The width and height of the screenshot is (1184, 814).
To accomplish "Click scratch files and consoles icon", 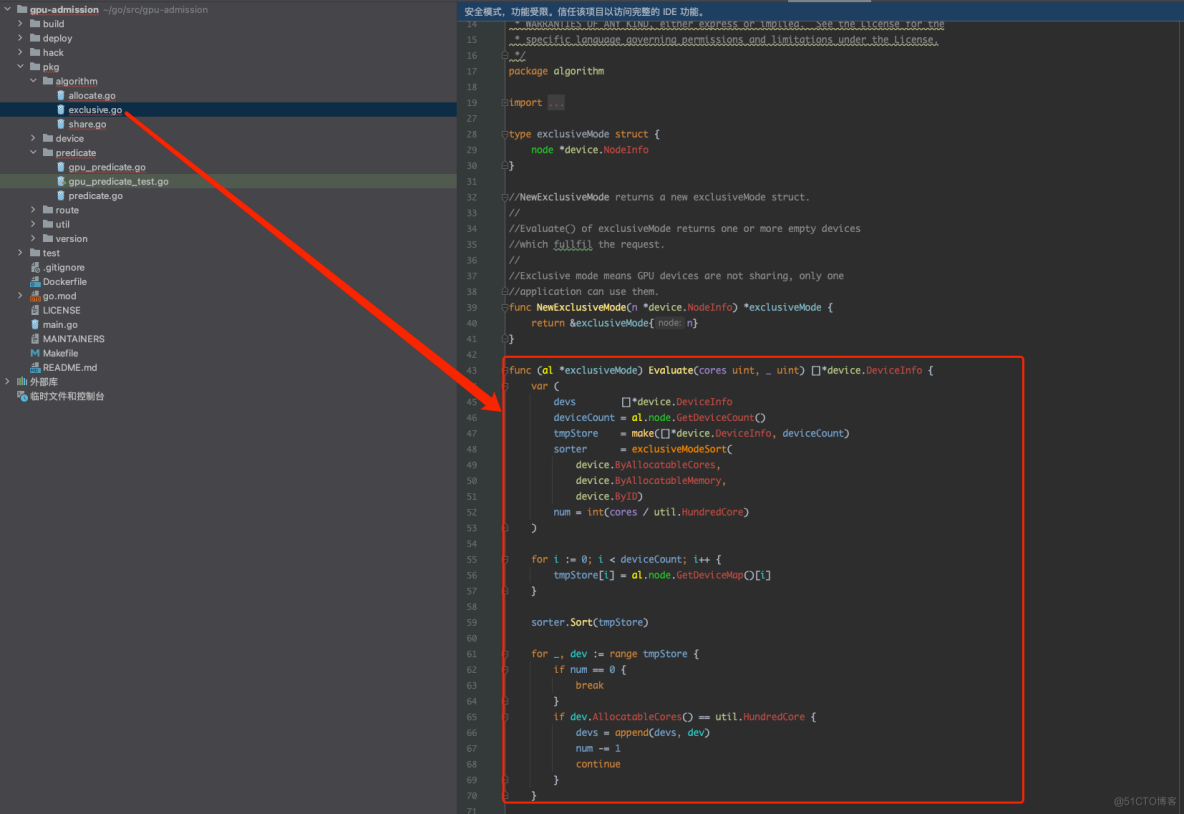I will coord(22,396).
